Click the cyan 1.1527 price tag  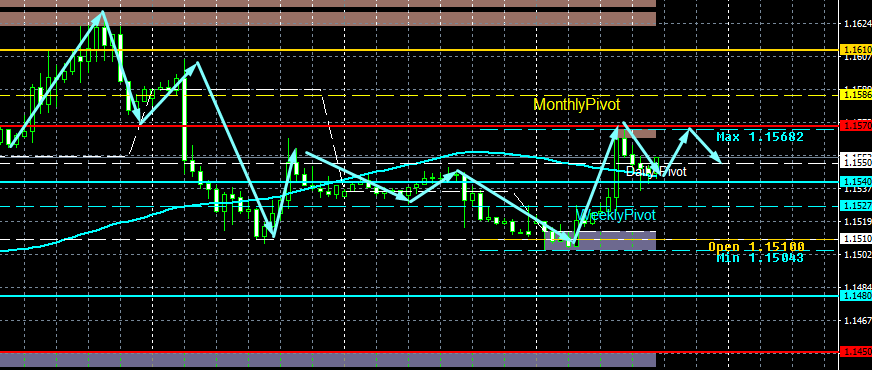click(856, 206)
